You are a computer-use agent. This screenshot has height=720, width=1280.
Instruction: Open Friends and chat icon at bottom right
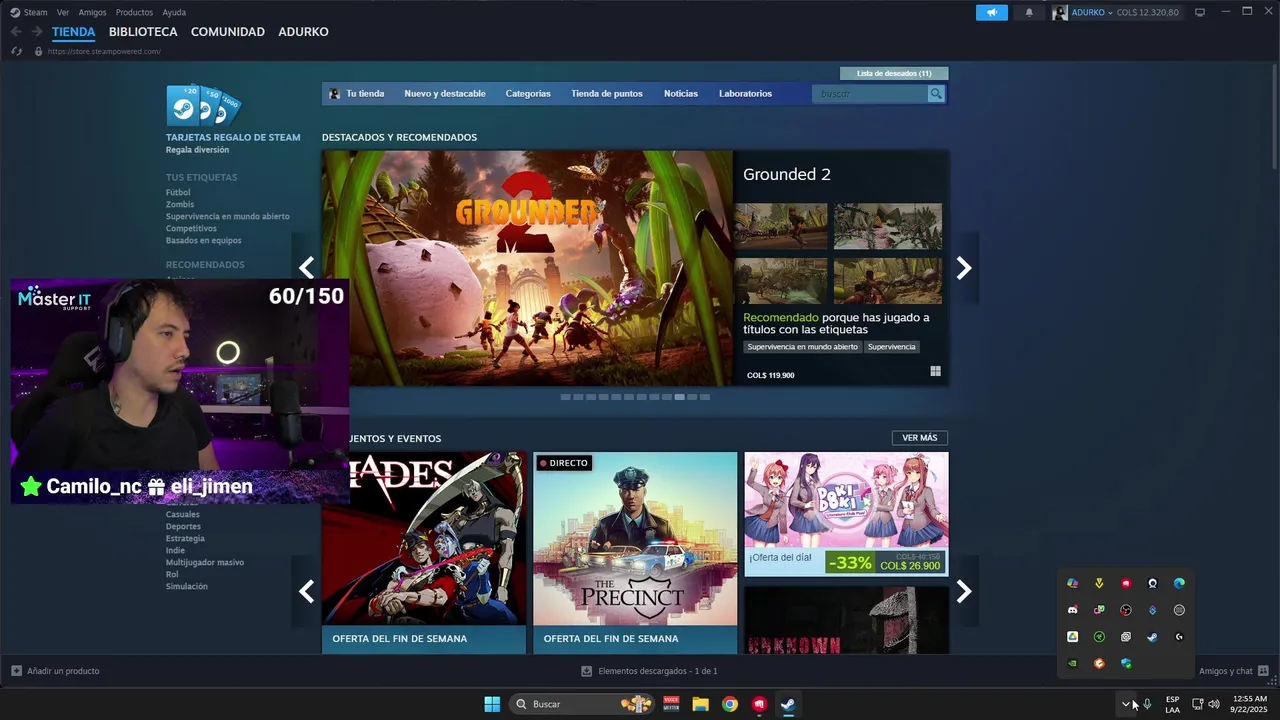point(1263,671)
